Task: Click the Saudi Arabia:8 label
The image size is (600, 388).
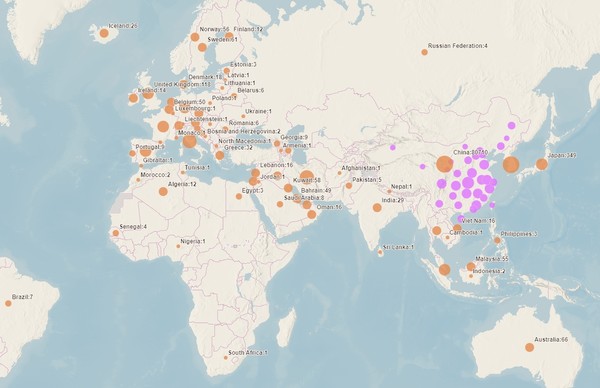Action: click(304, 198)
